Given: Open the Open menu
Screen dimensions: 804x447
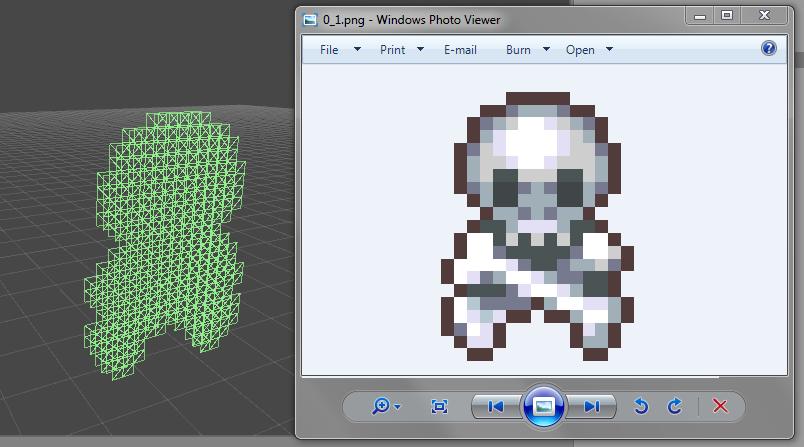Looking at the screenshot, I should (x=580, y=50).
